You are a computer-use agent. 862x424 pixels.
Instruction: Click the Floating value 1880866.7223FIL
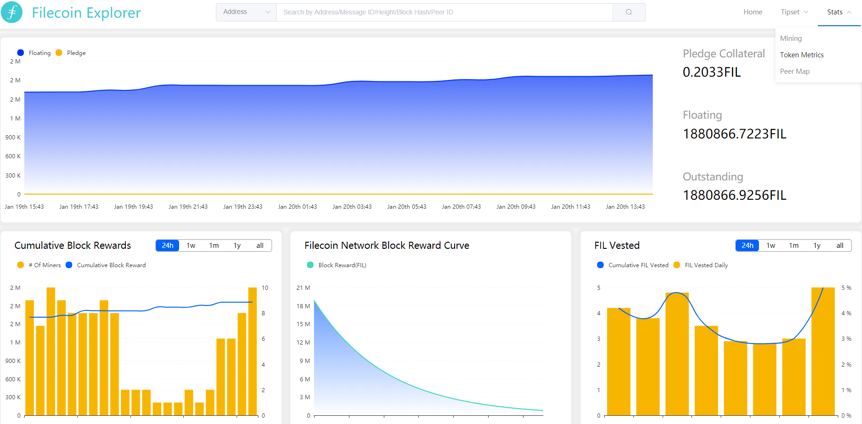[x=734, y=134]
